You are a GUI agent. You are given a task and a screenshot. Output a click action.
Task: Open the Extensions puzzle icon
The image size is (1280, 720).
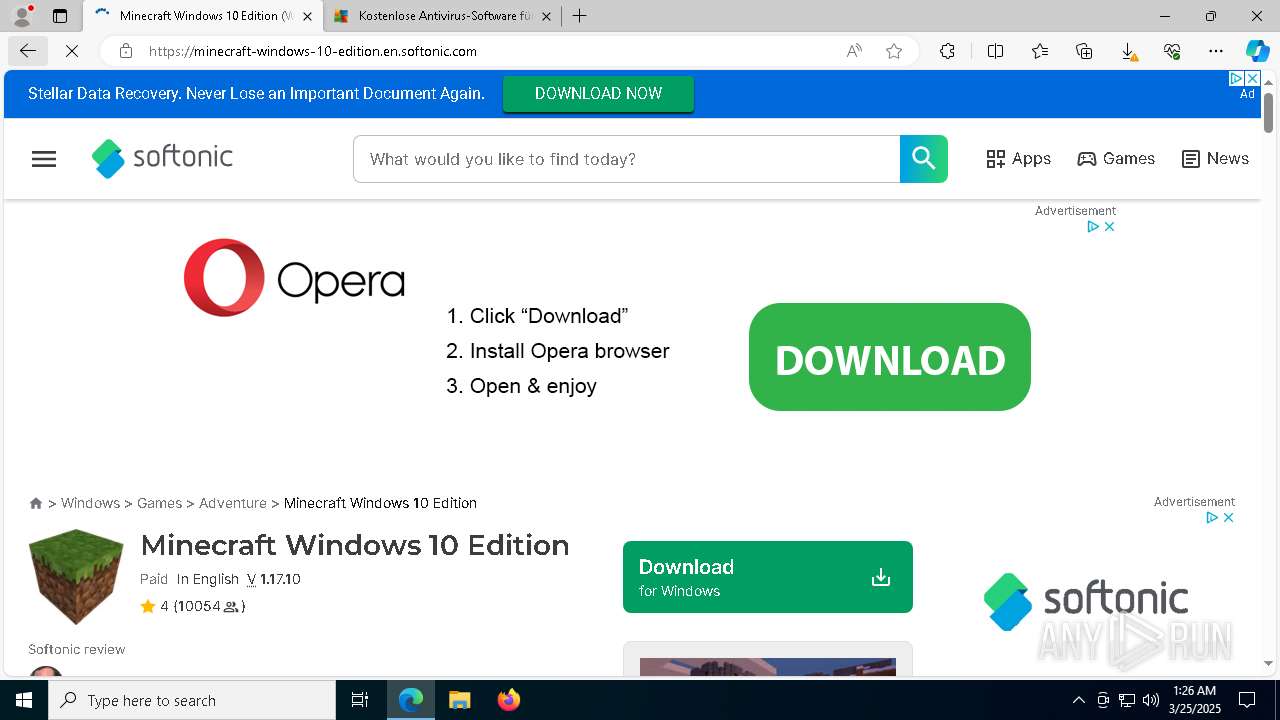947,51
